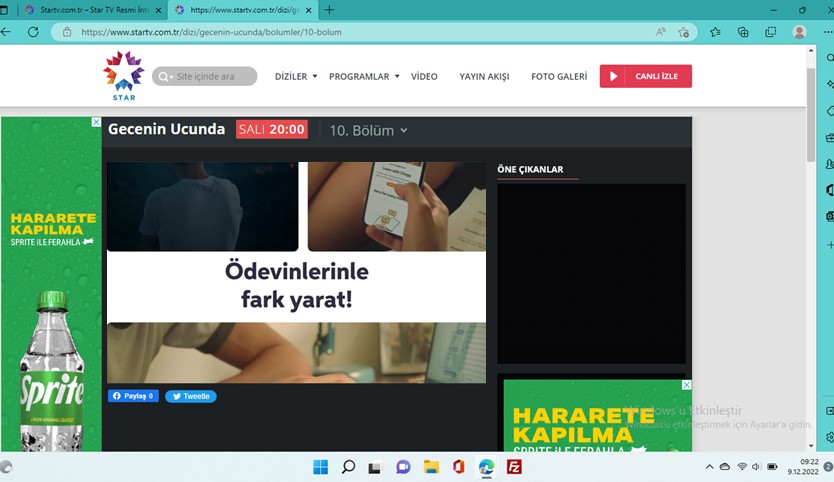This screenshot has width=834, height=482.
Task: Click the CANLI İZLE button
Action: (646, 76)
